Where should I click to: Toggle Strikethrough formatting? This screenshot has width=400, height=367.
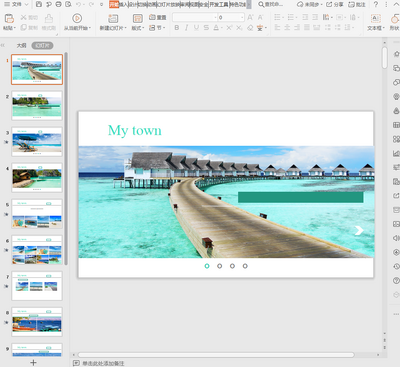206,28
